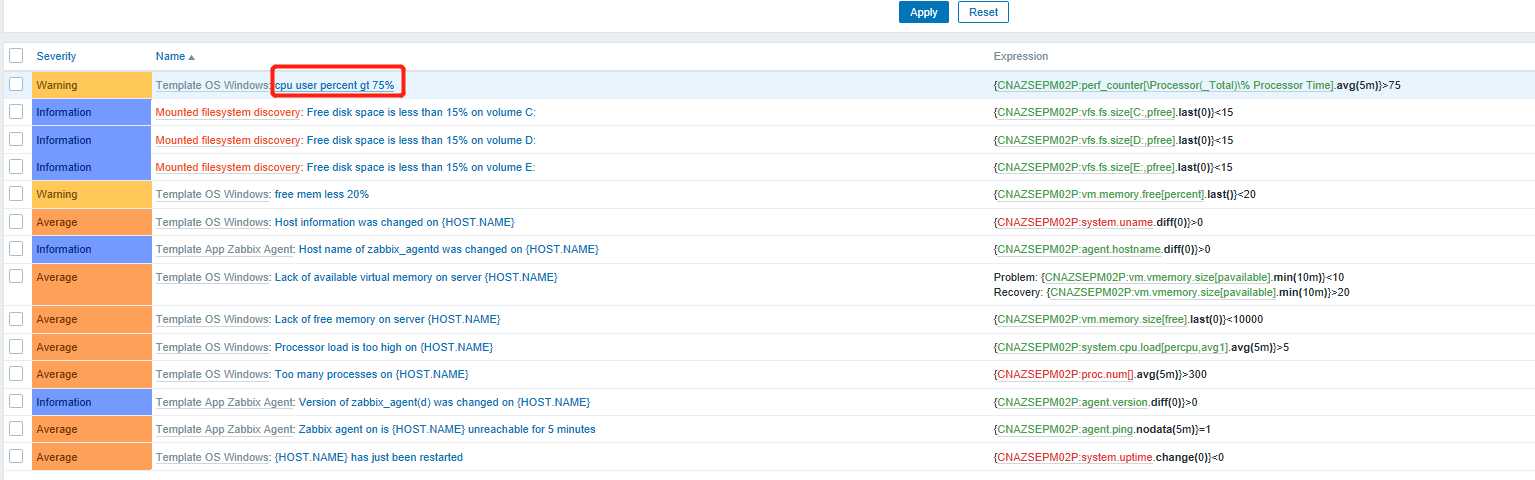Open Too many processes on {HOST.NAME} trigger
The width and height of the screenshot is (1535, 480).
point(372,374)
